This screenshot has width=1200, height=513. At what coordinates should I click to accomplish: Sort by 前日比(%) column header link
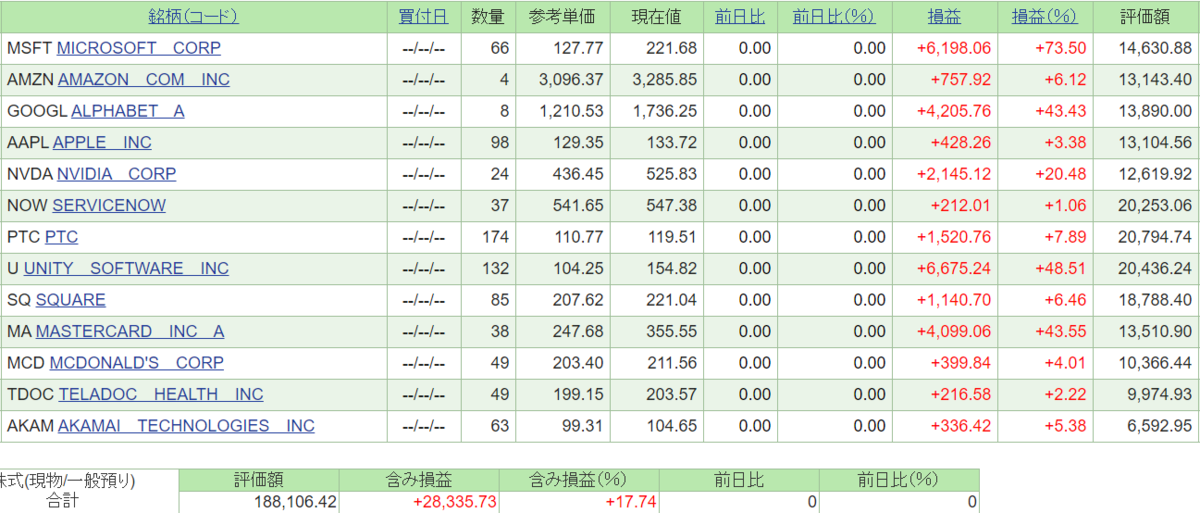pyautogui.click(x=833, y=16)
